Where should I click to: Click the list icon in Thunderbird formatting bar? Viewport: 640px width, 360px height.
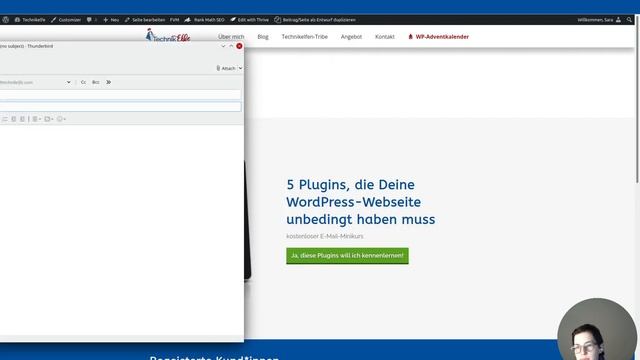point(5,119)
